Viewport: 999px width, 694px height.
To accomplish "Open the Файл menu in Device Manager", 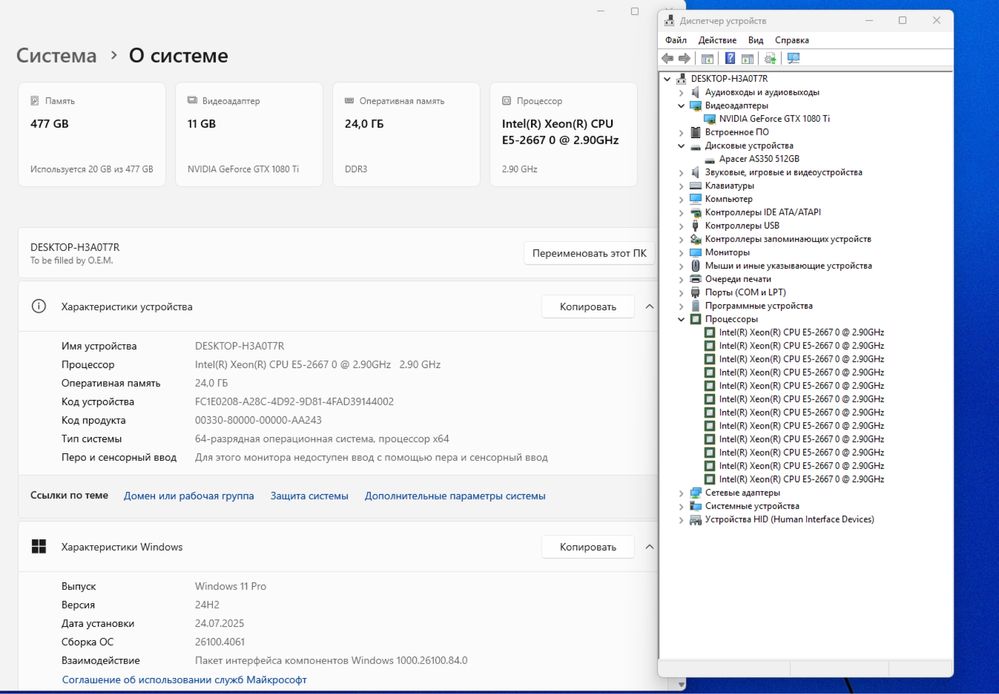I will (676, 40).
